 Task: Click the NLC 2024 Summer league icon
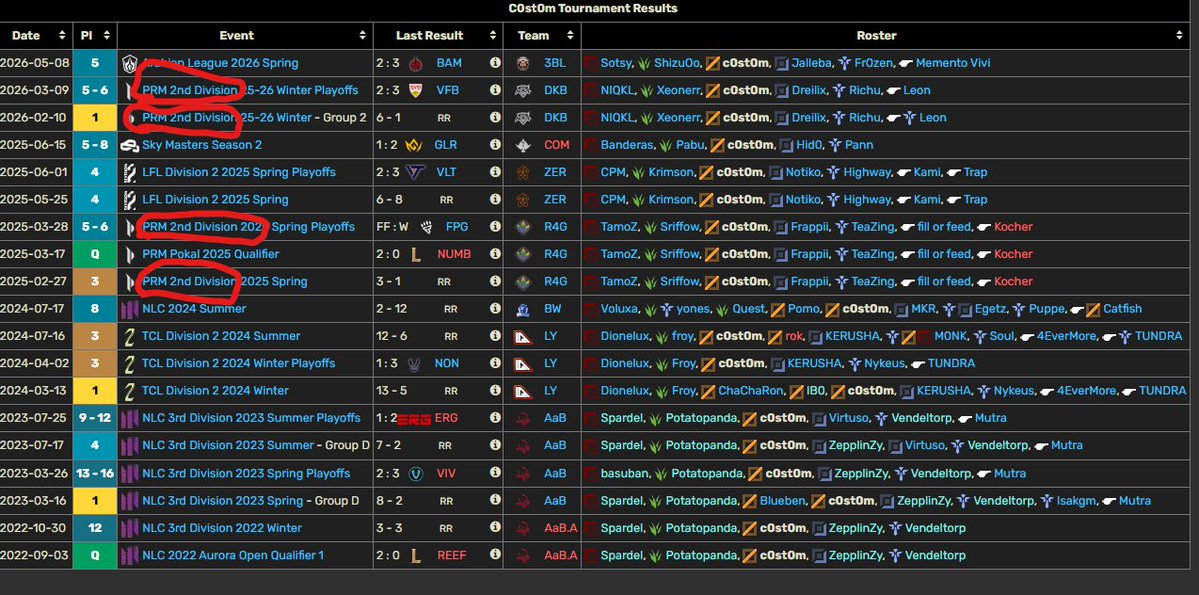pos(130,309)
